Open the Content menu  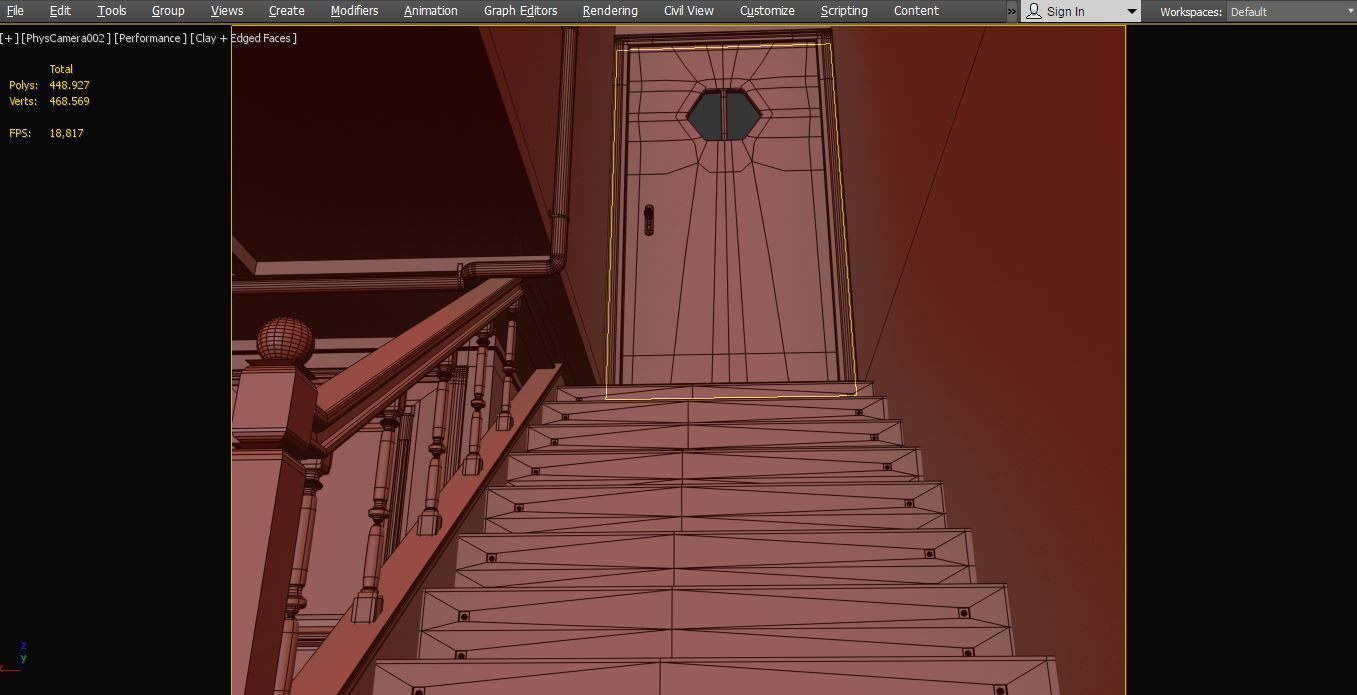[916, 11]
